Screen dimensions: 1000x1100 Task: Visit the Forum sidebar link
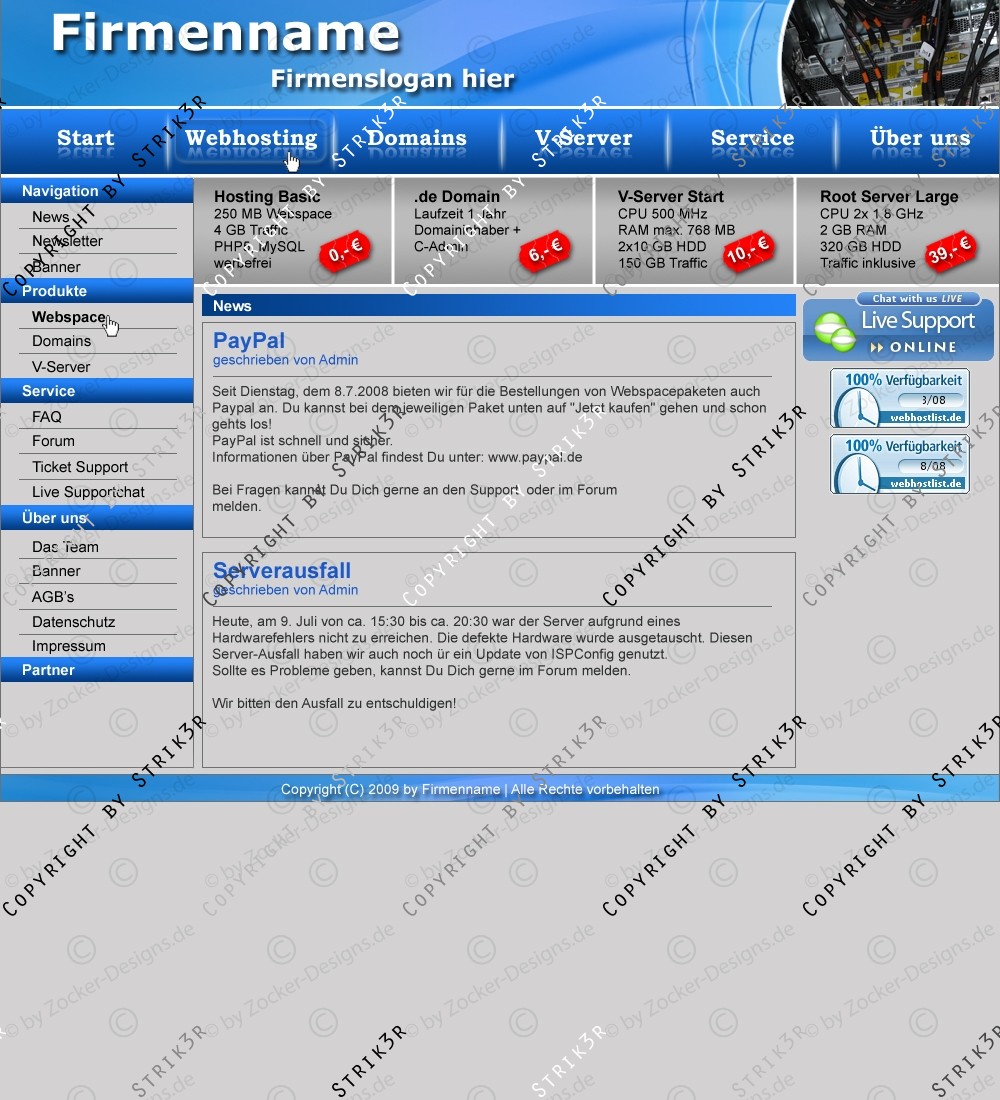pyautogui.click(x=53, y=441)
